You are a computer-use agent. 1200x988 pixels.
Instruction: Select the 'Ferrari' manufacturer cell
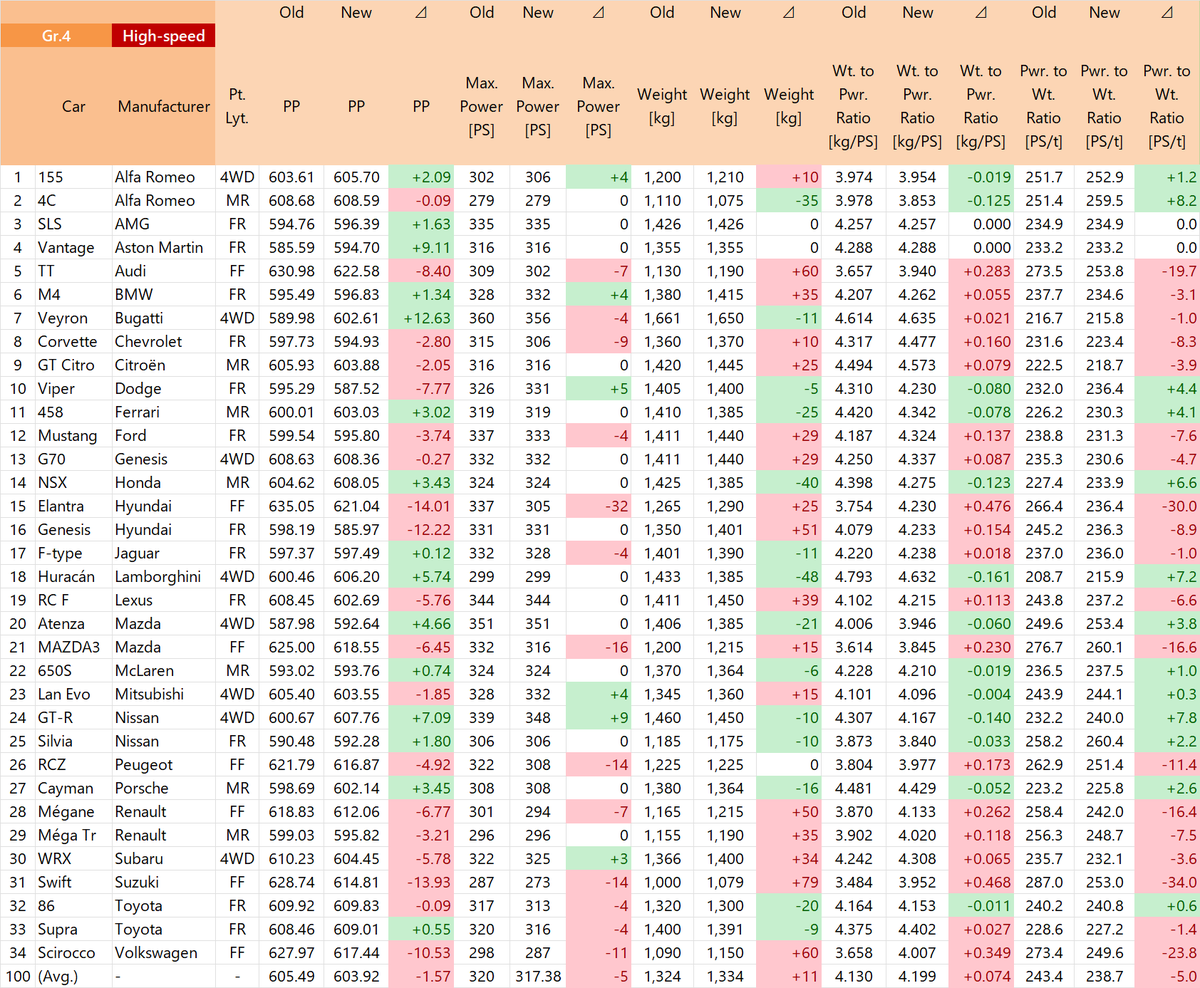164,412
